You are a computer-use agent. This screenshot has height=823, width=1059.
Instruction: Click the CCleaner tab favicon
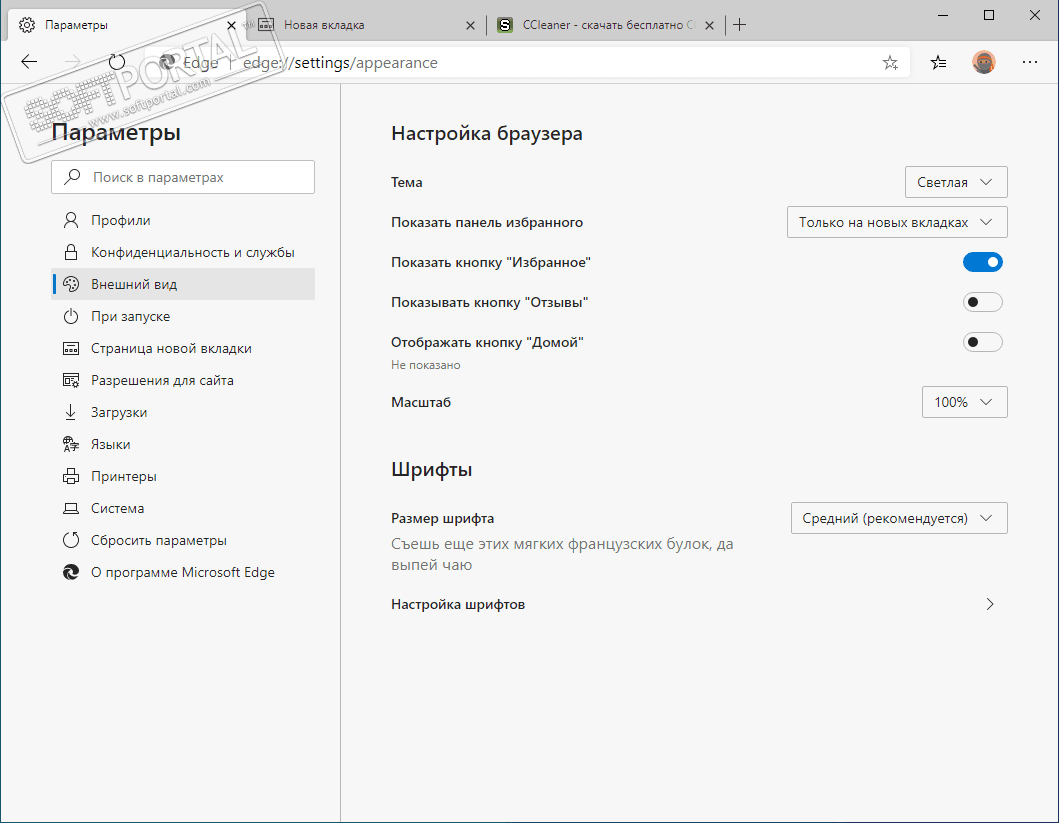click(x=505, y=25)
